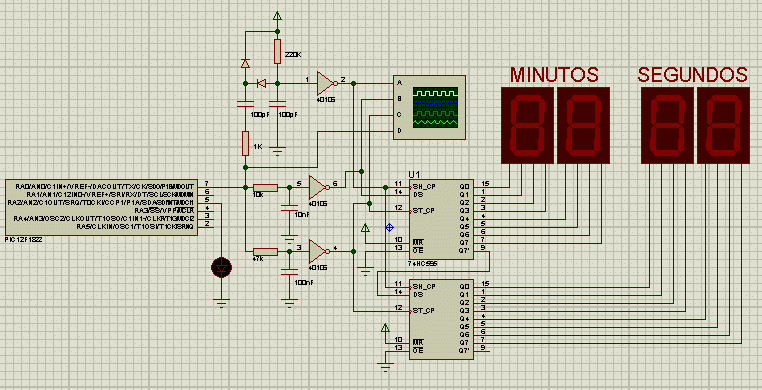Image resolution: width=762 pixels, height=390 pixels.
Task: Select the last SEGUNDOS seven-segment display
Action: click(723, 125)
